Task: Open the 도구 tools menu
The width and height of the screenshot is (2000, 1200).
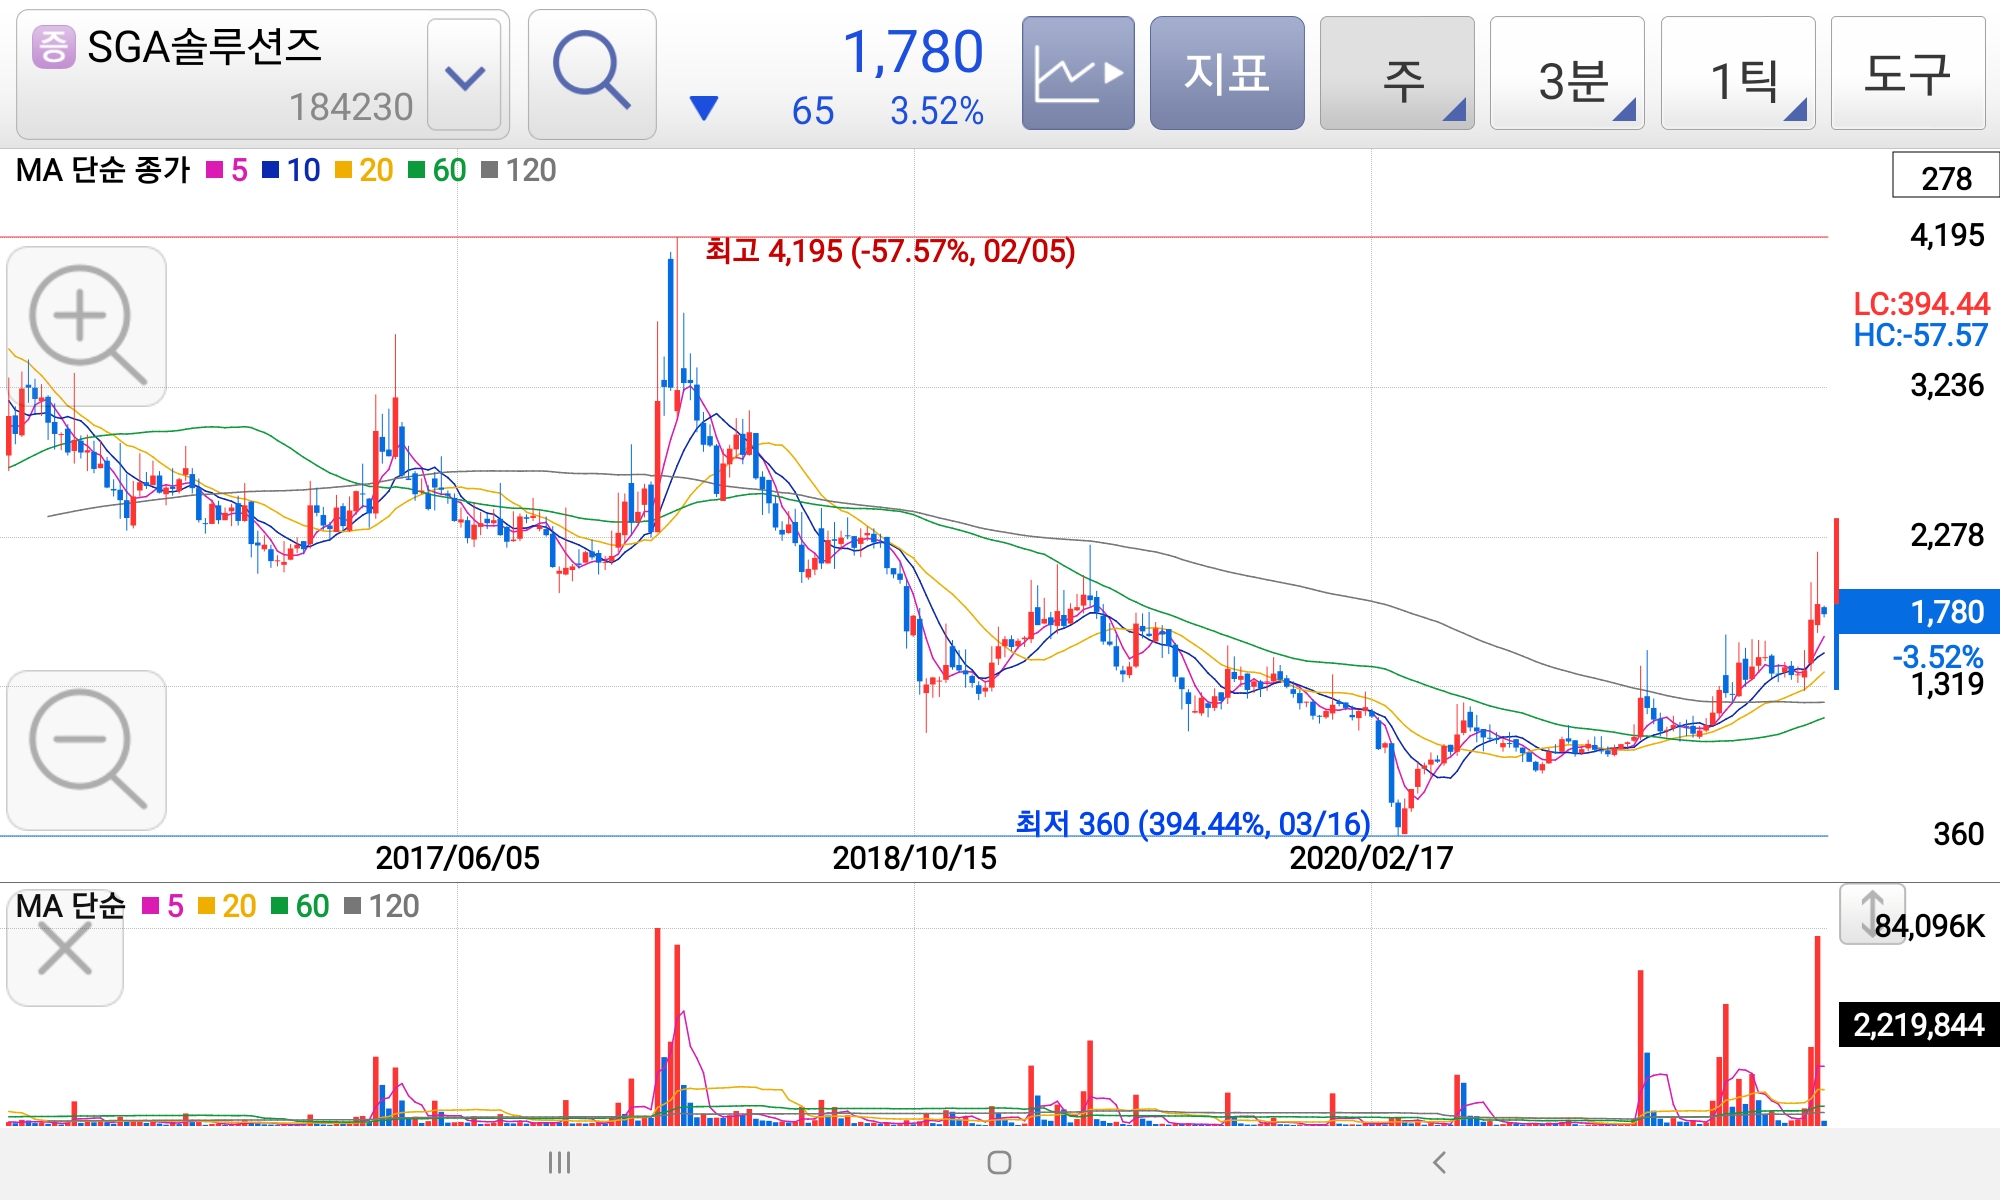Action: (1907, 73)
